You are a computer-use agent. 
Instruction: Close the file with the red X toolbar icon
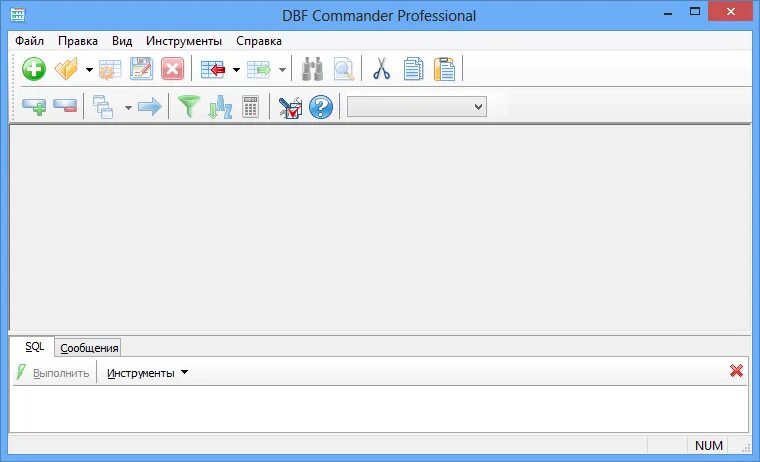[173, 69]
